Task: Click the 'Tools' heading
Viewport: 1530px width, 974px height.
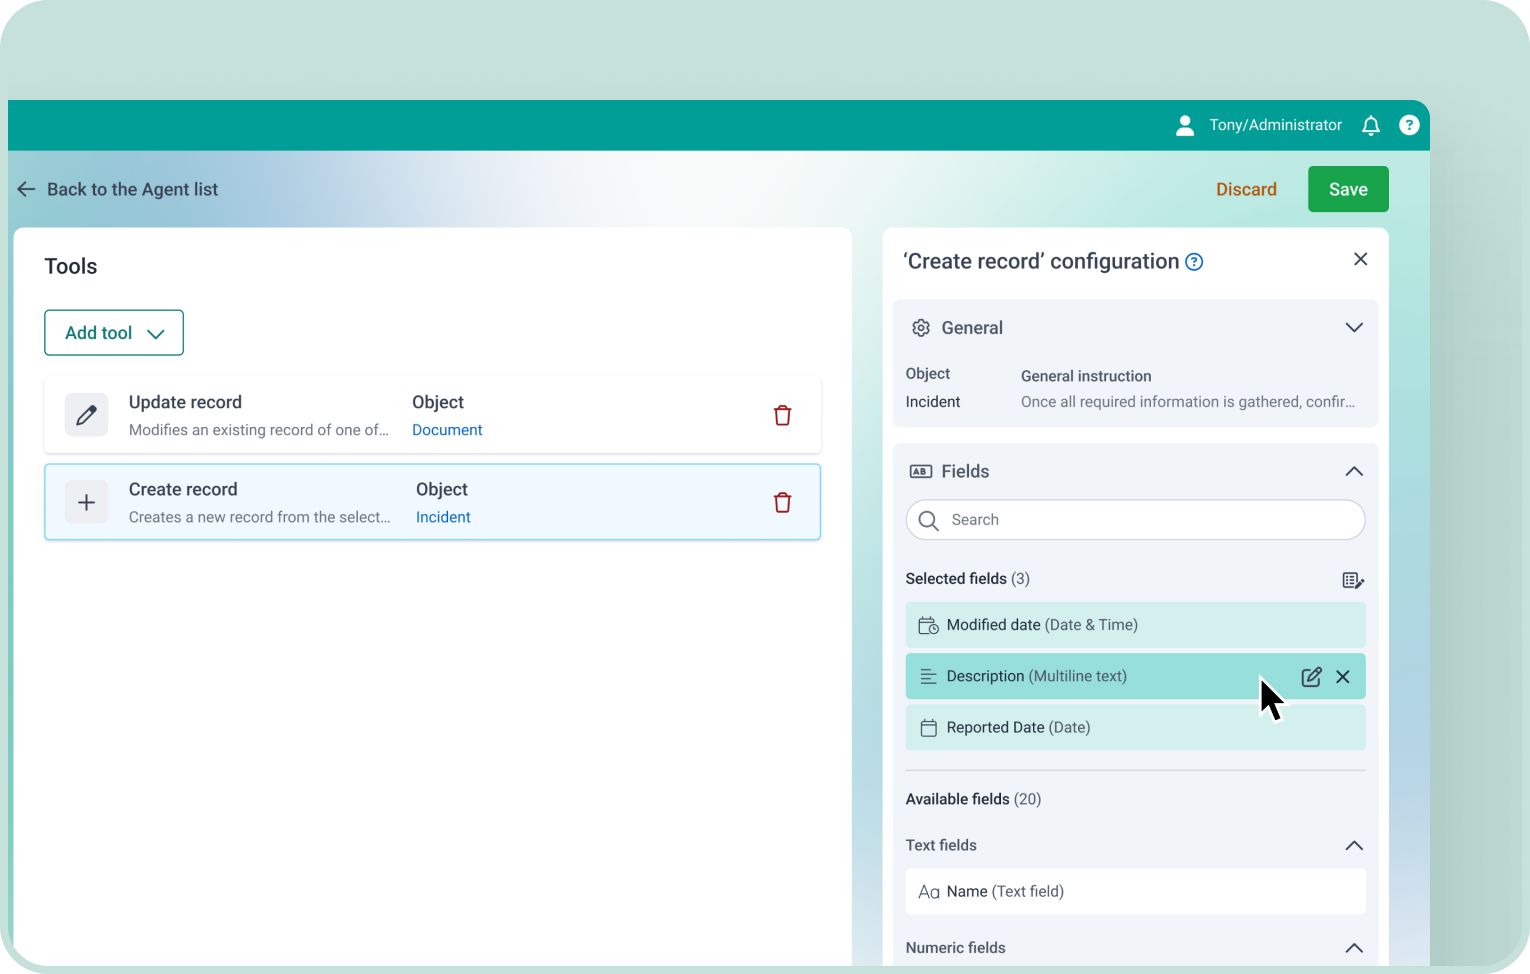Action: pyautogui.click(x=71, y=266)
